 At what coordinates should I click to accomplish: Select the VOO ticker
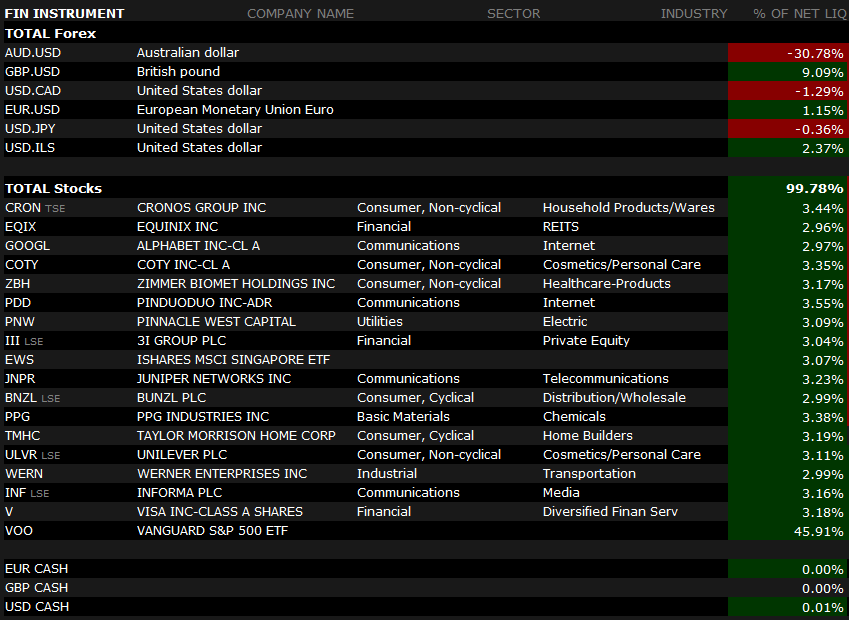[19, 530]
